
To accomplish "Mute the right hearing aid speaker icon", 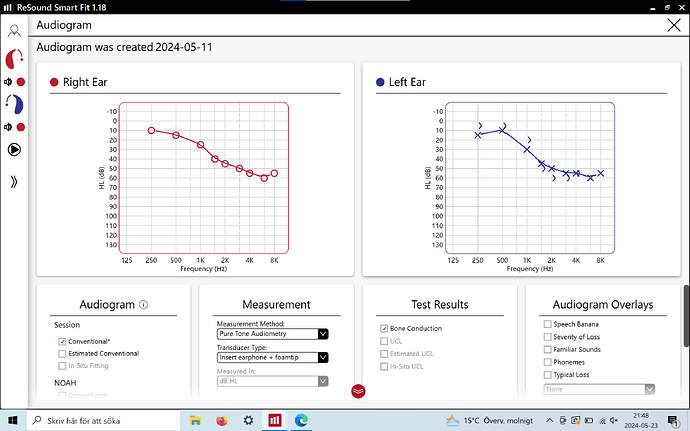I will [8, 82].
